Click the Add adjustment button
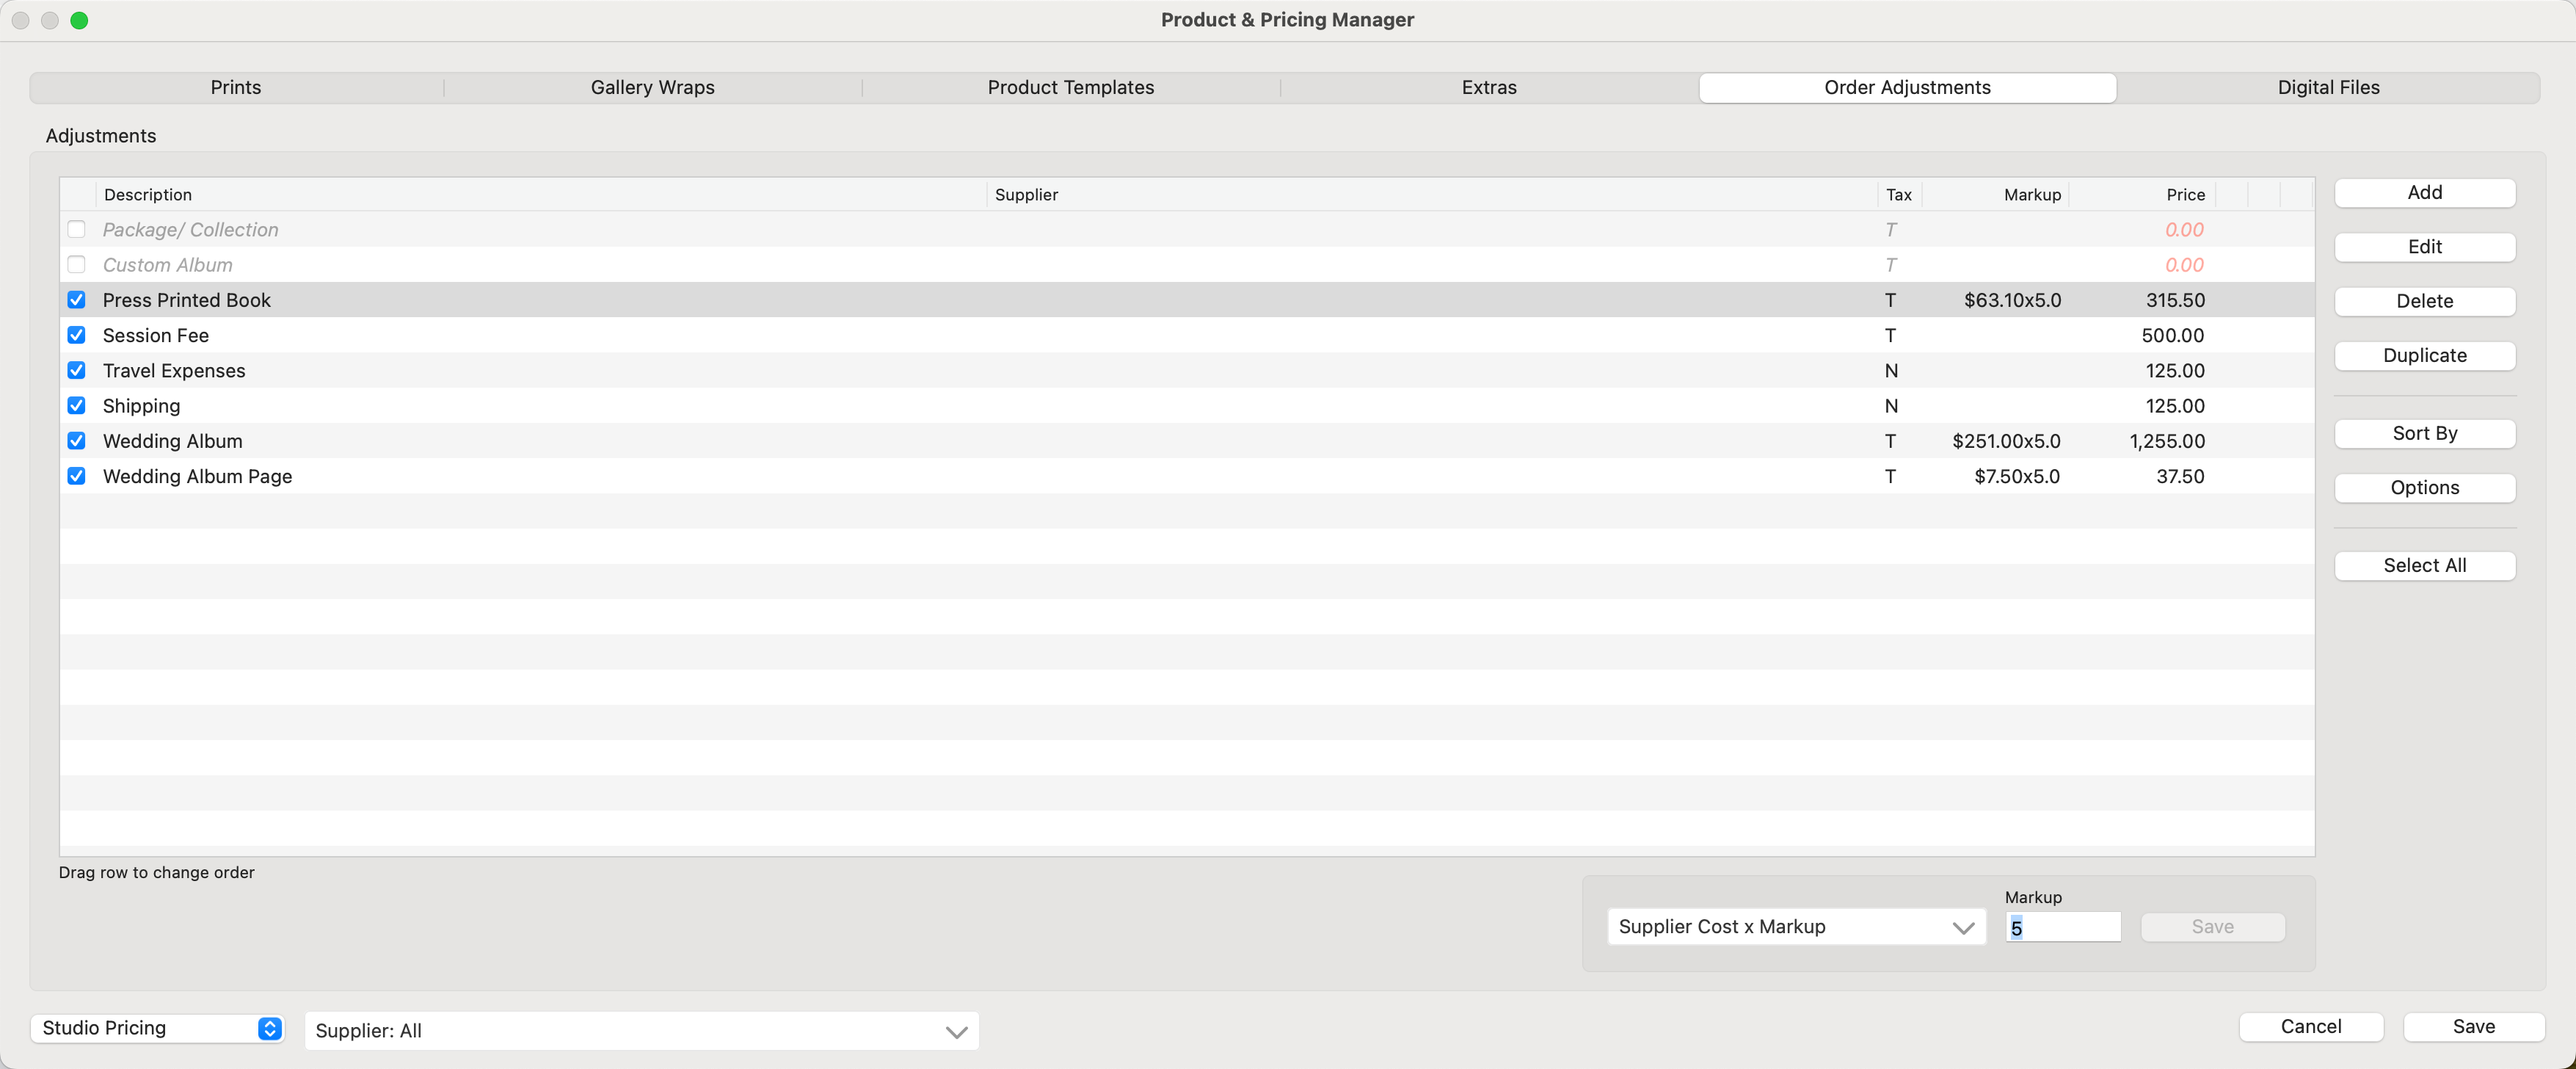This screenshot has height=1069, width=2576. coord(2423,193)
